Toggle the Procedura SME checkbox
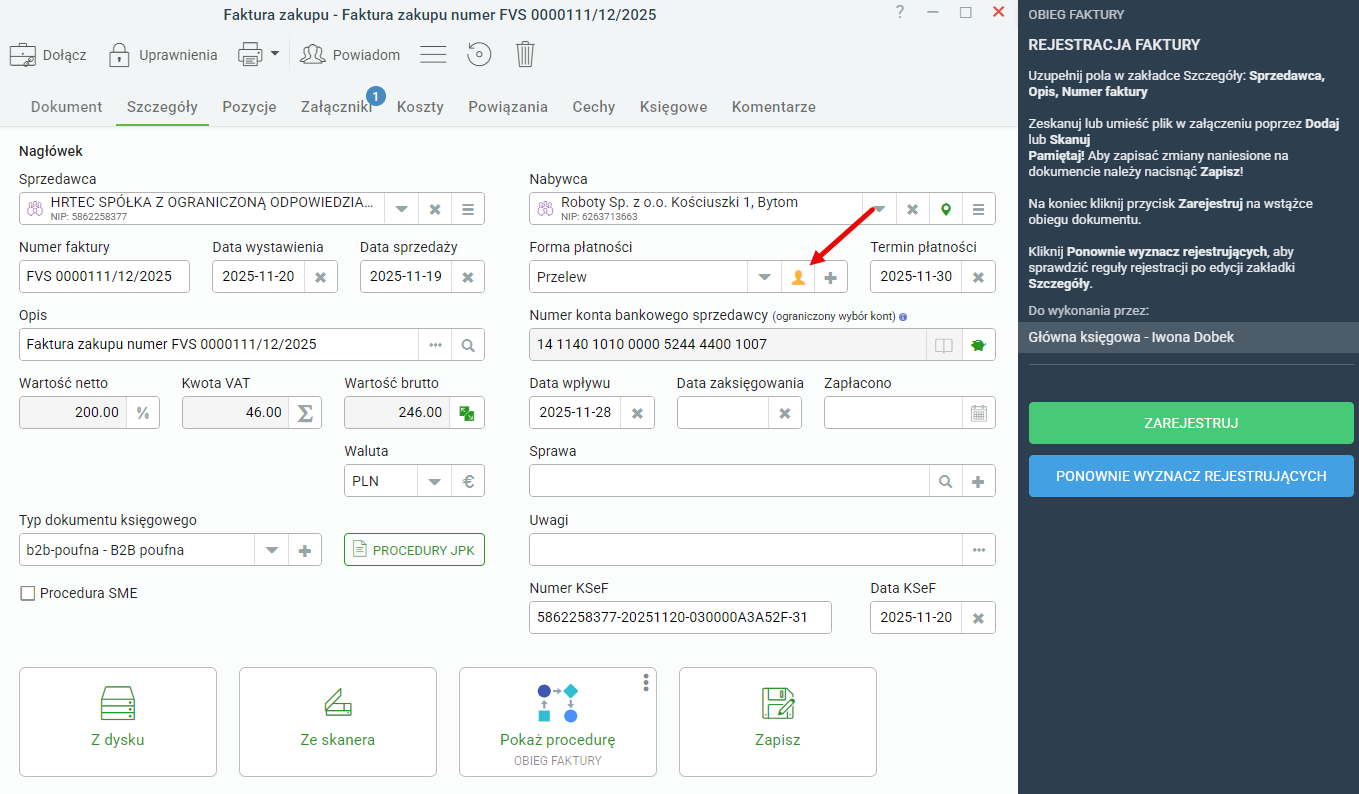 point(28,593)
